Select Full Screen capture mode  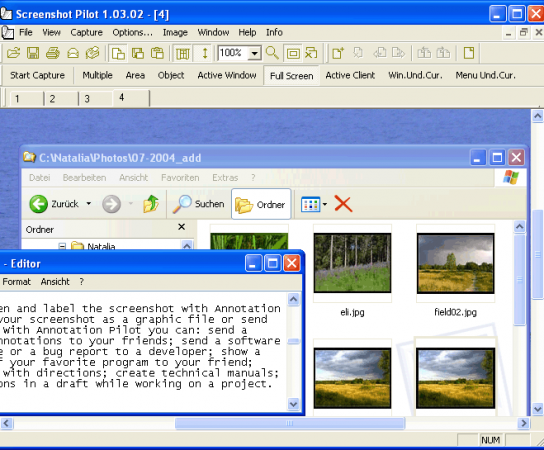pos(291,76)
